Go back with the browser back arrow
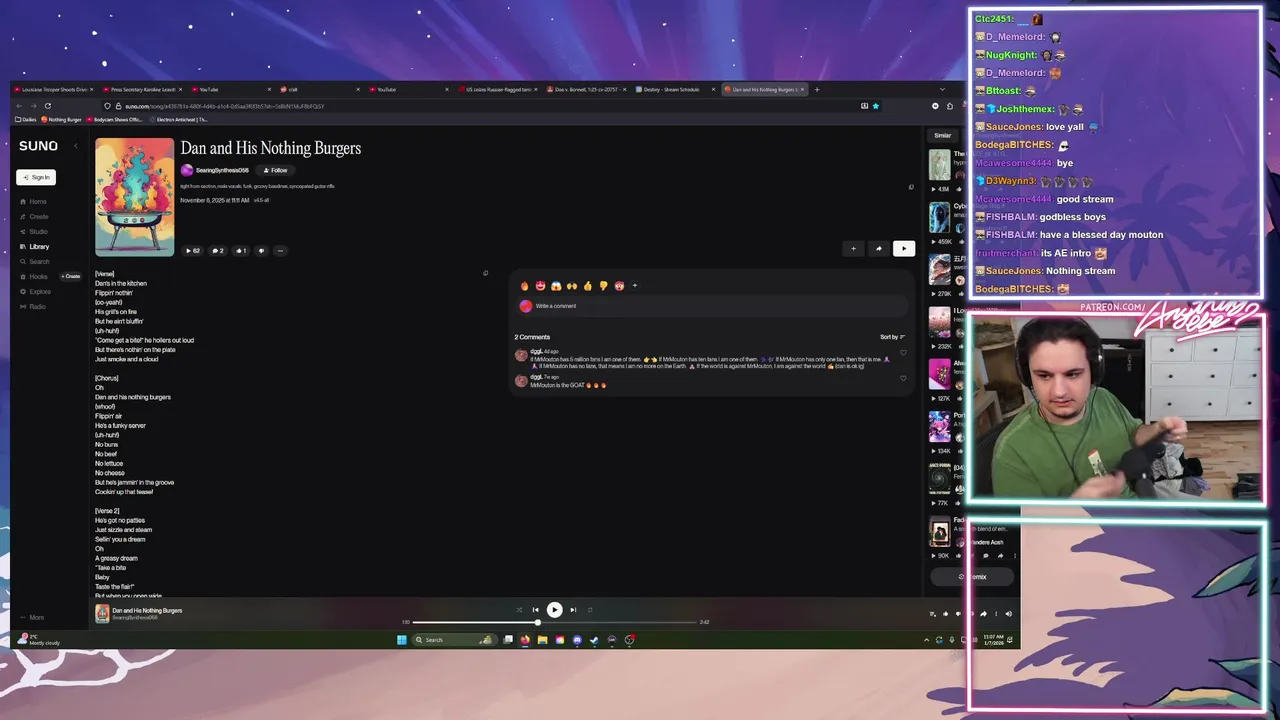This screenshot has height=720, width=1280. pyautogui.click(x=18, y=106)
